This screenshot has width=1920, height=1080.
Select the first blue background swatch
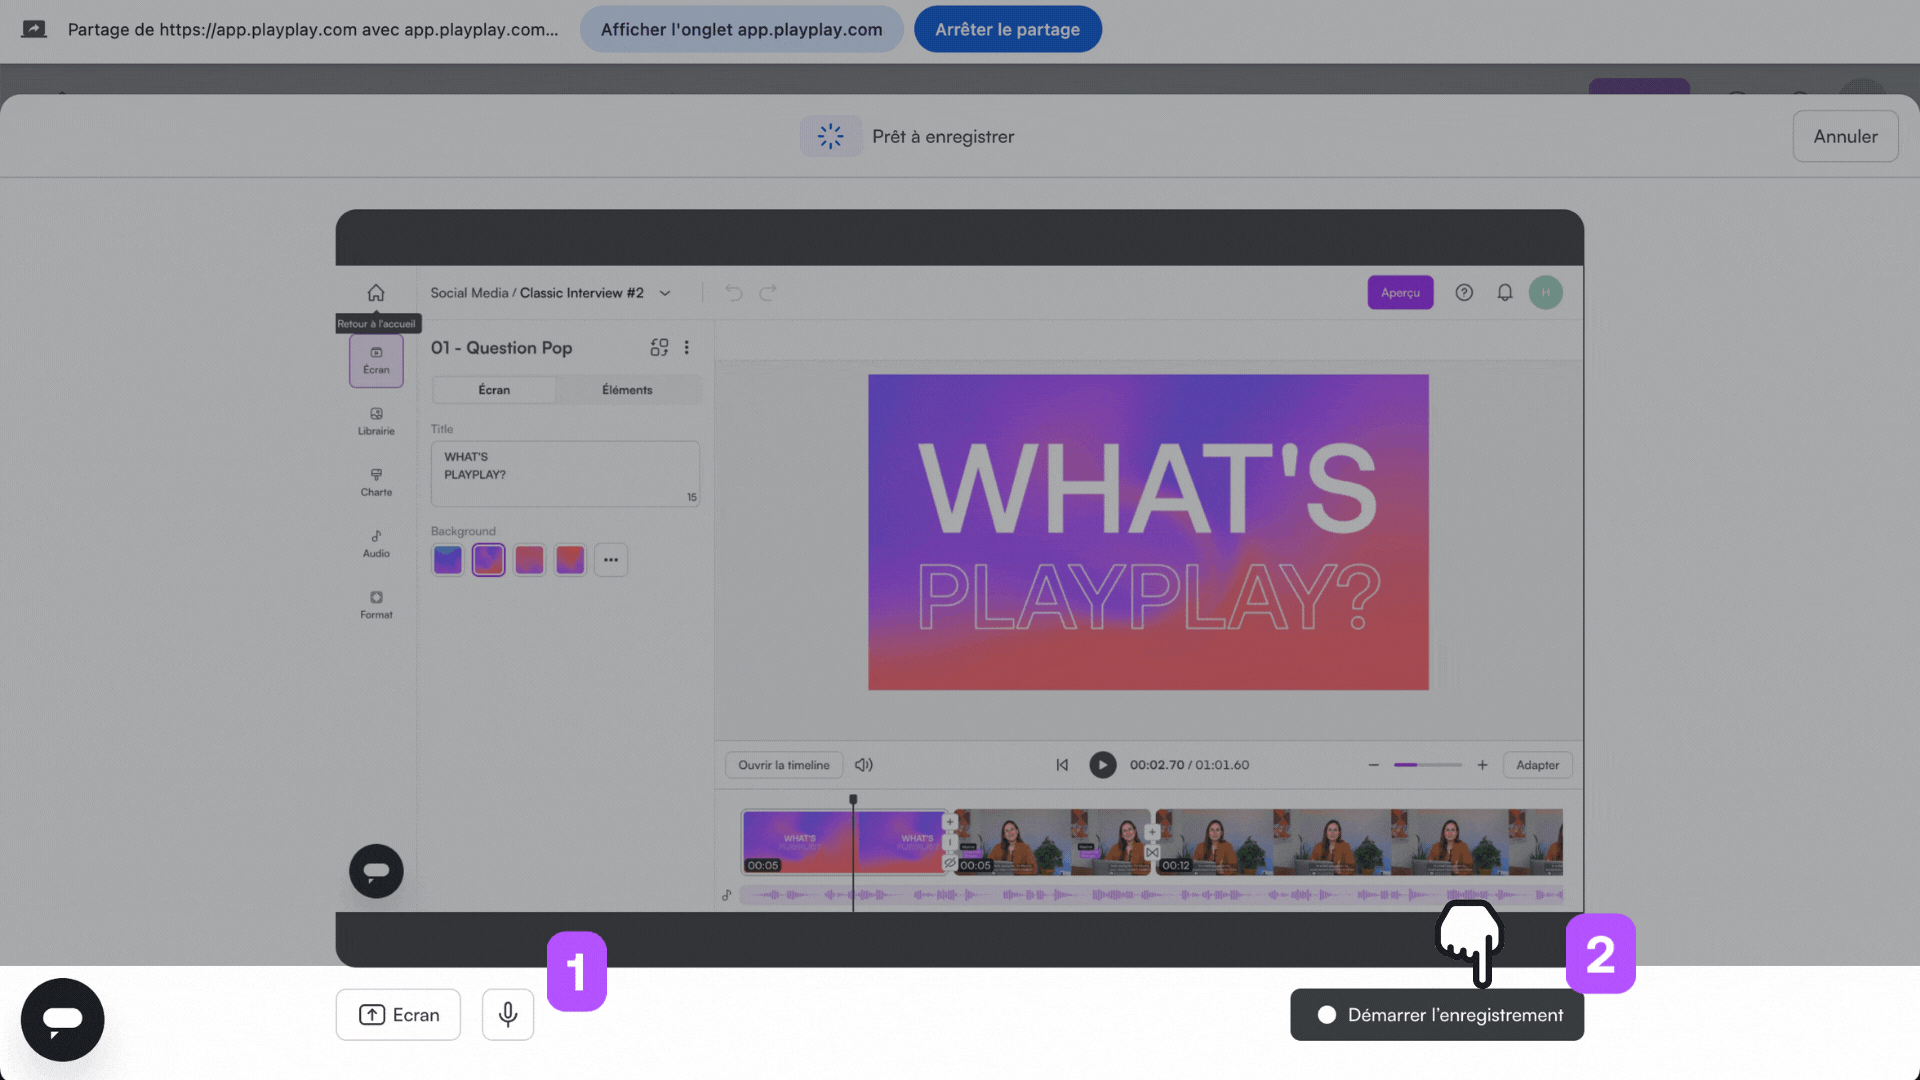[x=447, y=560]
